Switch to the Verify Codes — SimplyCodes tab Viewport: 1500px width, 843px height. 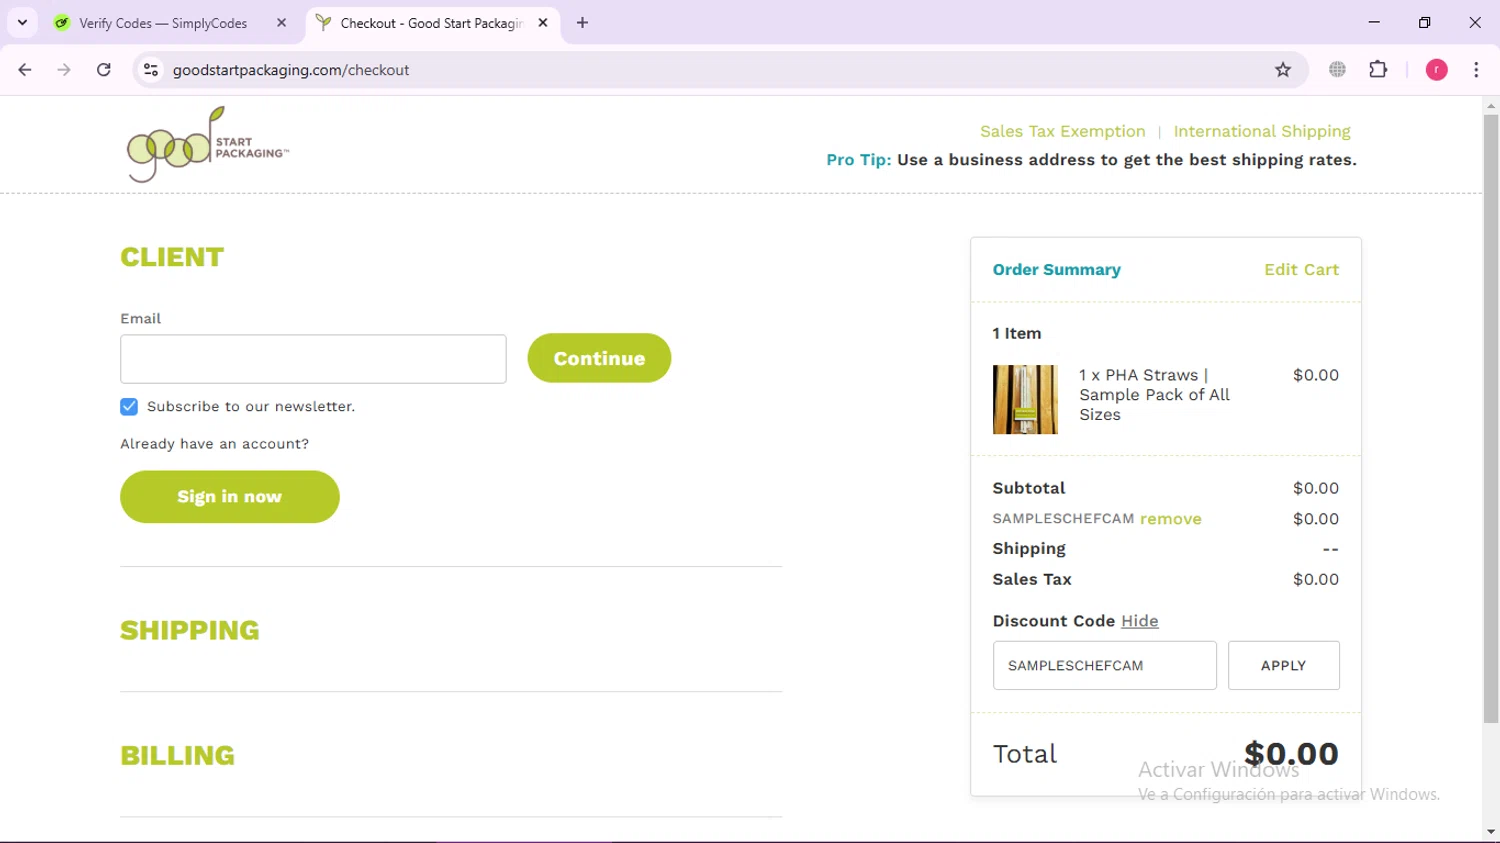tap(164, 23)
